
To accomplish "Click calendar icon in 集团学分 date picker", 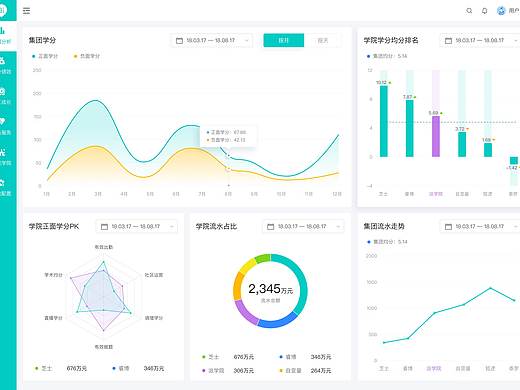I will click(x=179, y=41).
